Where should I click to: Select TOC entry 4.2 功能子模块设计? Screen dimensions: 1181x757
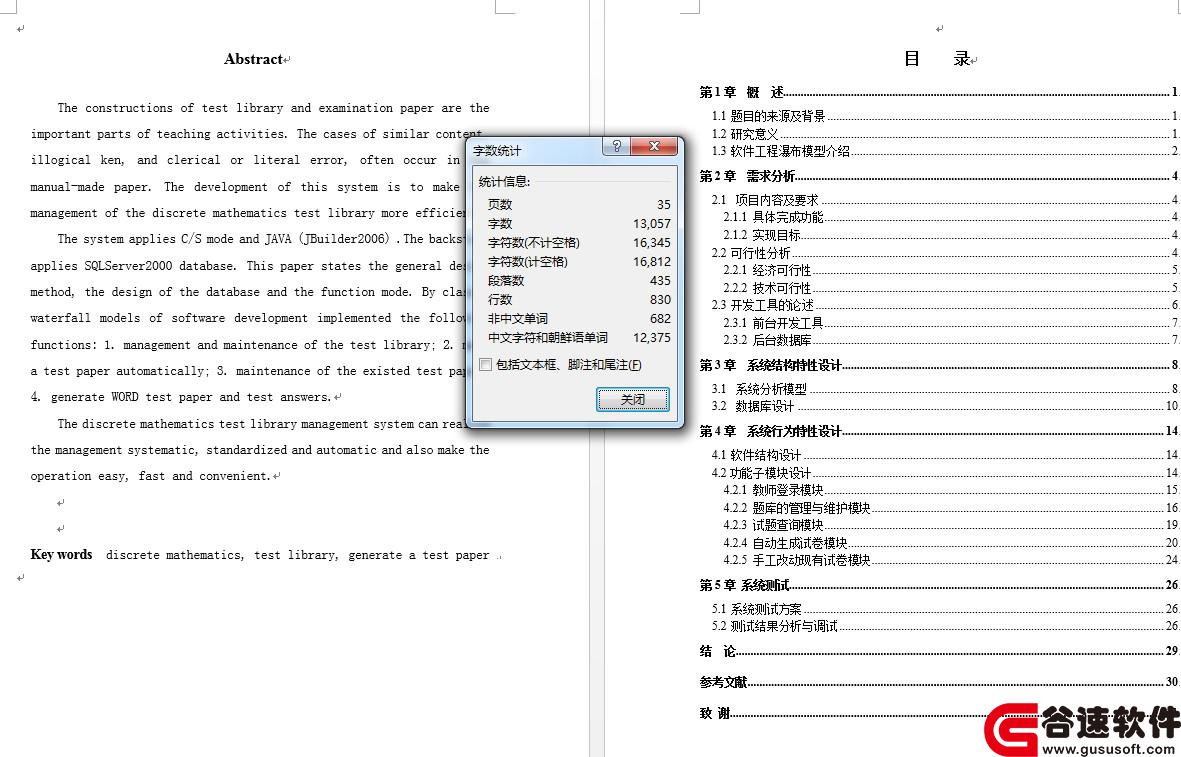pyautogui.click(x=945, y=473)
